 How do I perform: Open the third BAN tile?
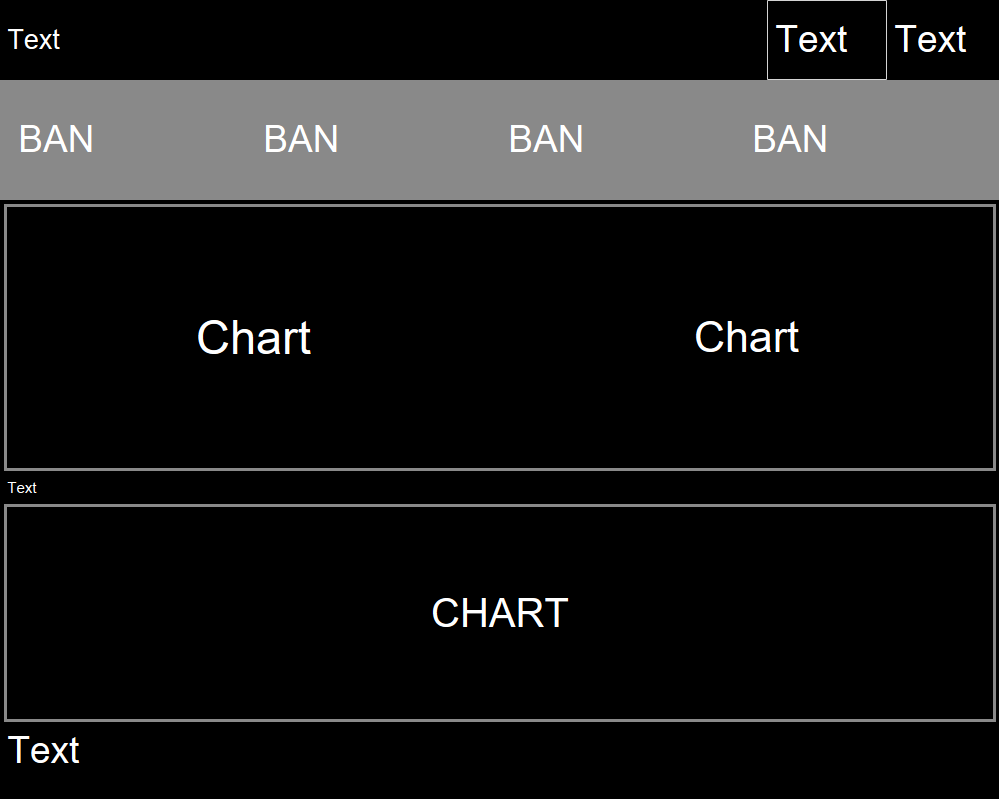tap(546, 139)
